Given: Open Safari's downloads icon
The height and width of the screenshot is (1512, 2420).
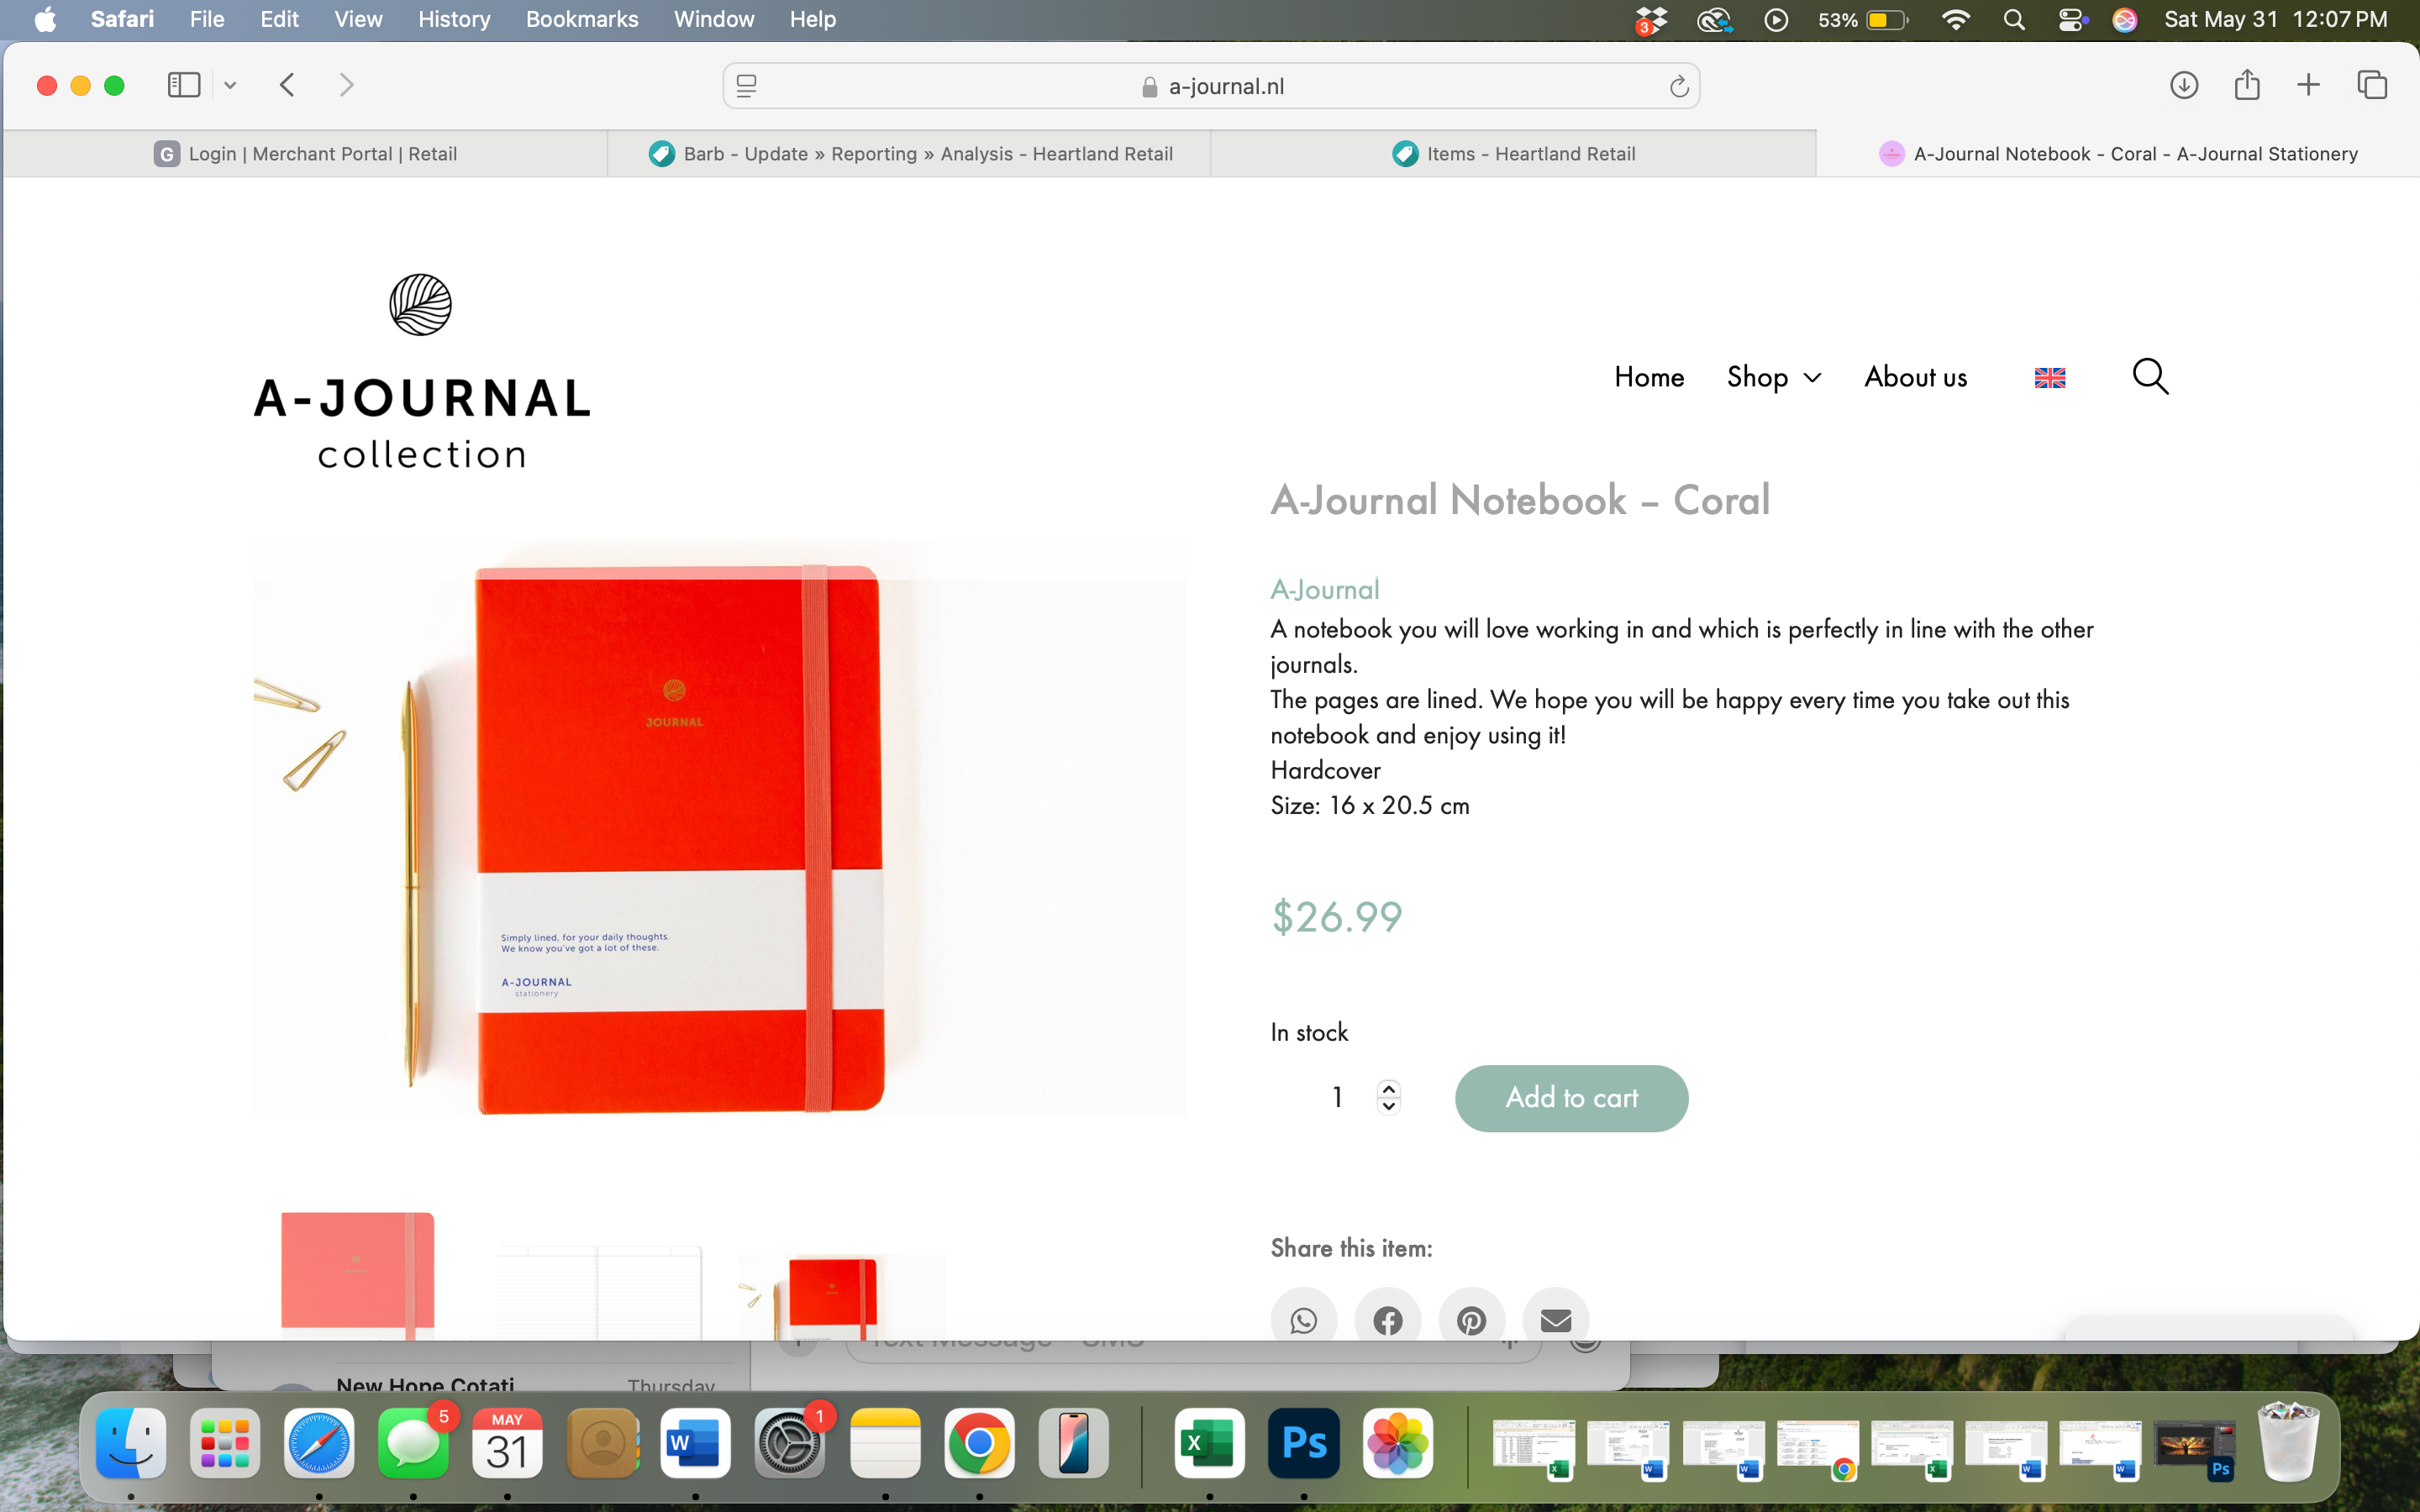Looking at the screenshot, I should 2184,85.
